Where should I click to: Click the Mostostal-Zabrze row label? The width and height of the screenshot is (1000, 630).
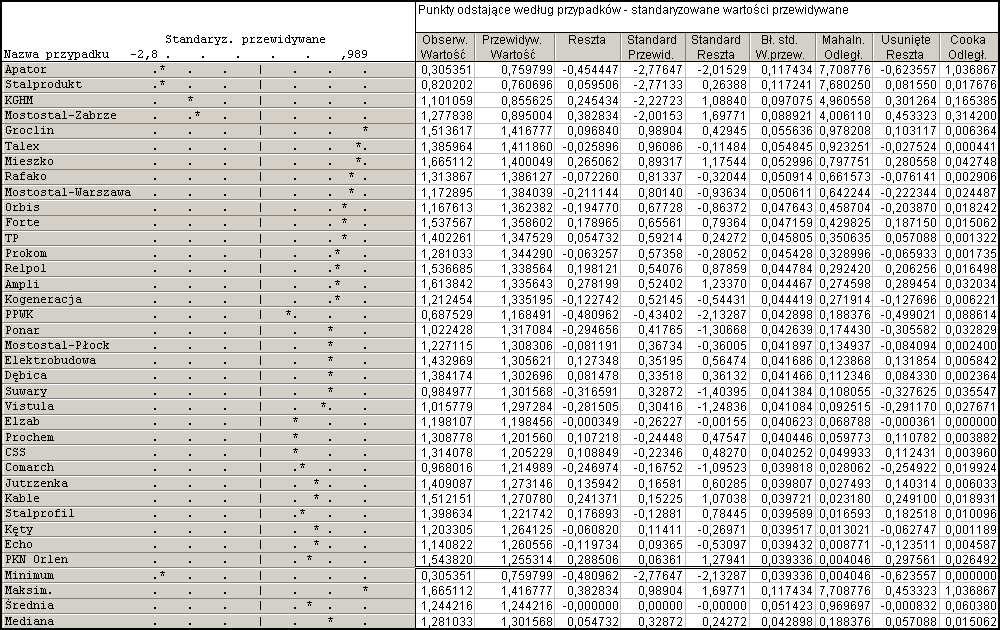[61, 115]
